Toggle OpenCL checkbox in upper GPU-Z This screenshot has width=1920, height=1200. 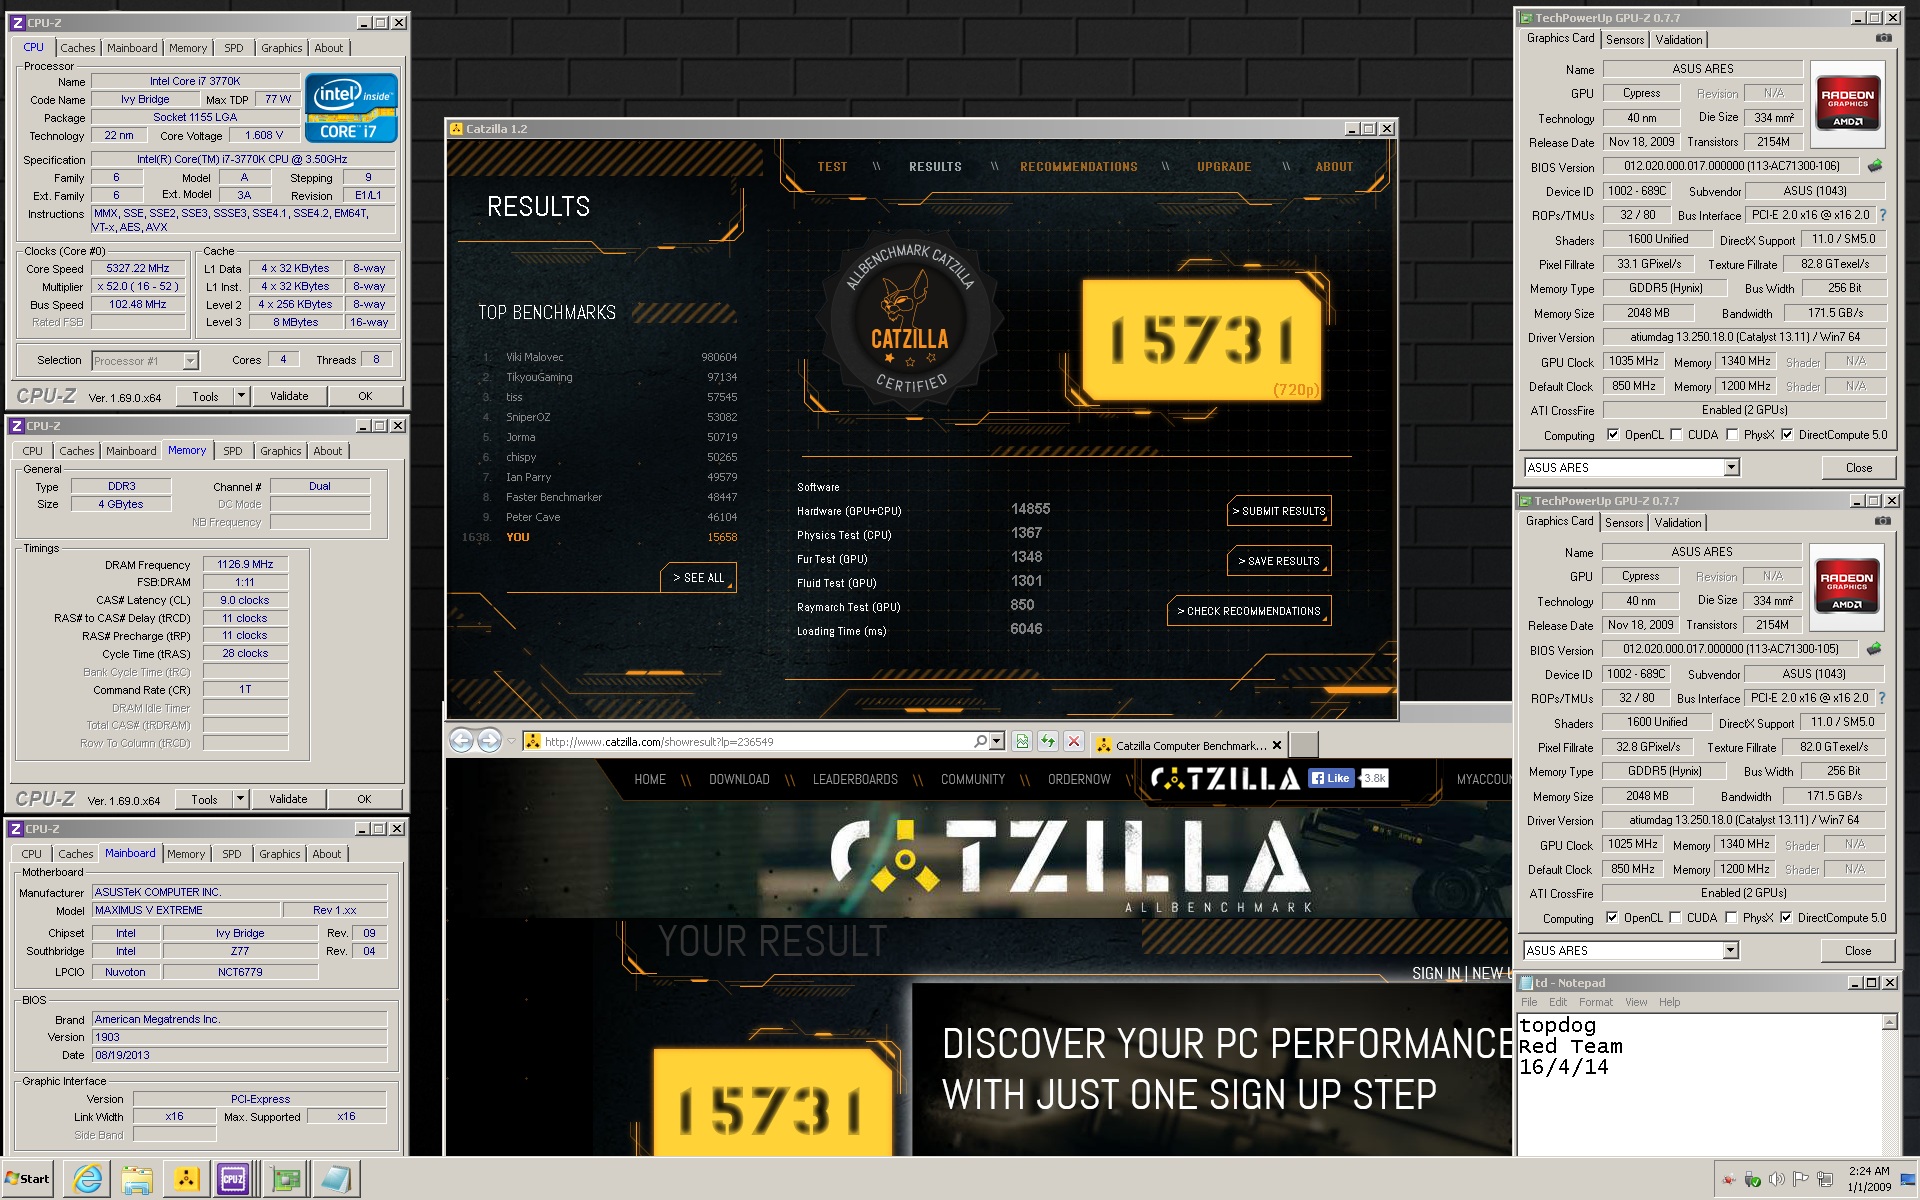[1613, 435]
